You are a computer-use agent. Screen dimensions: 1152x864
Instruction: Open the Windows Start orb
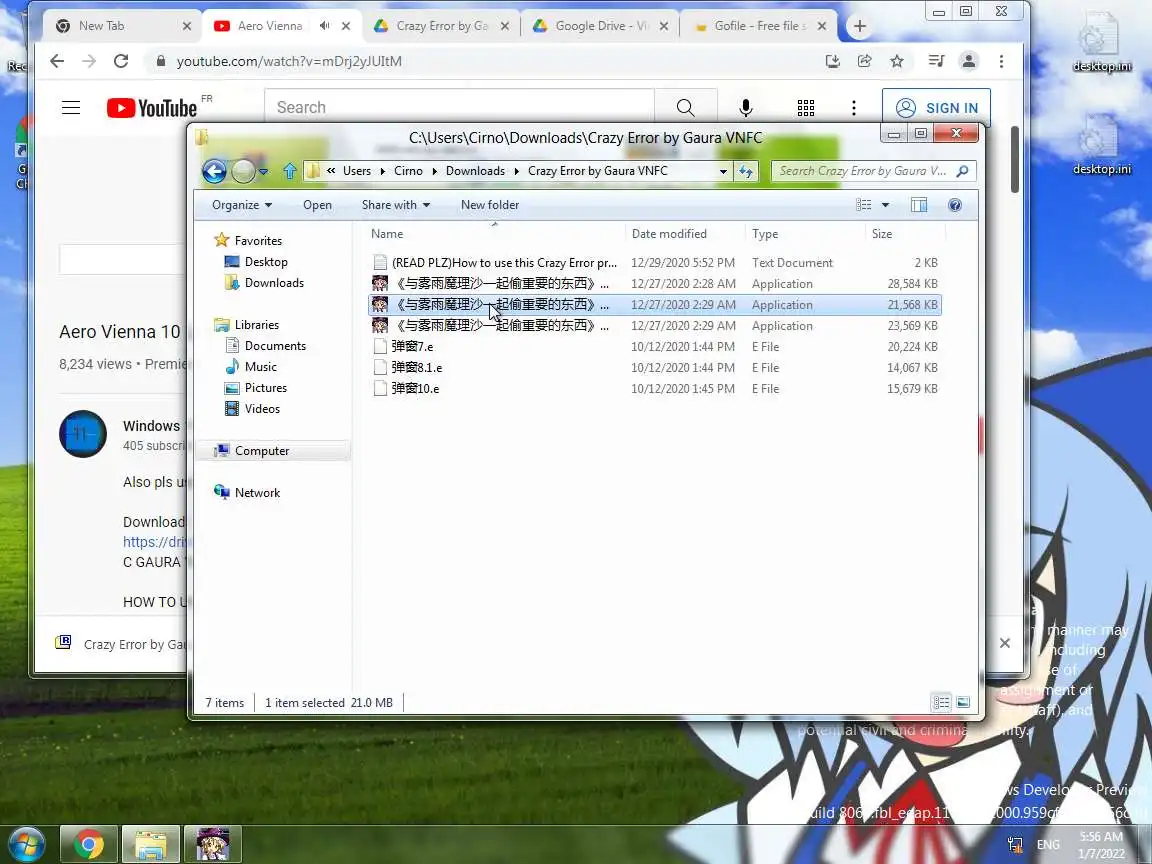[27, 844]
